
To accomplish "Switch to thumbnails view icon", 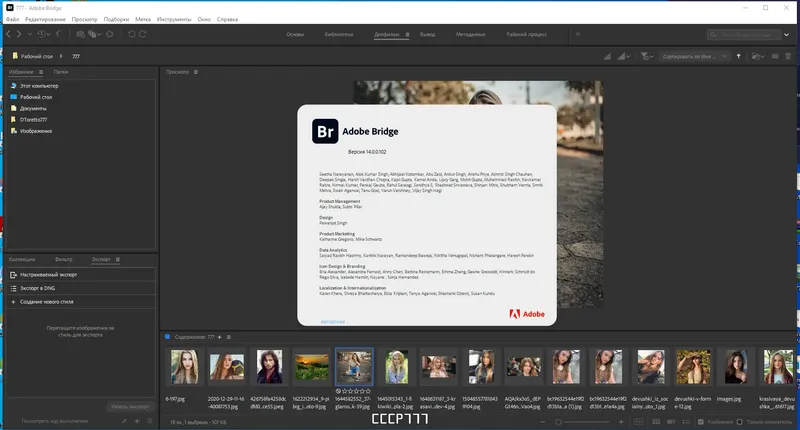I will tap(656, 422).
